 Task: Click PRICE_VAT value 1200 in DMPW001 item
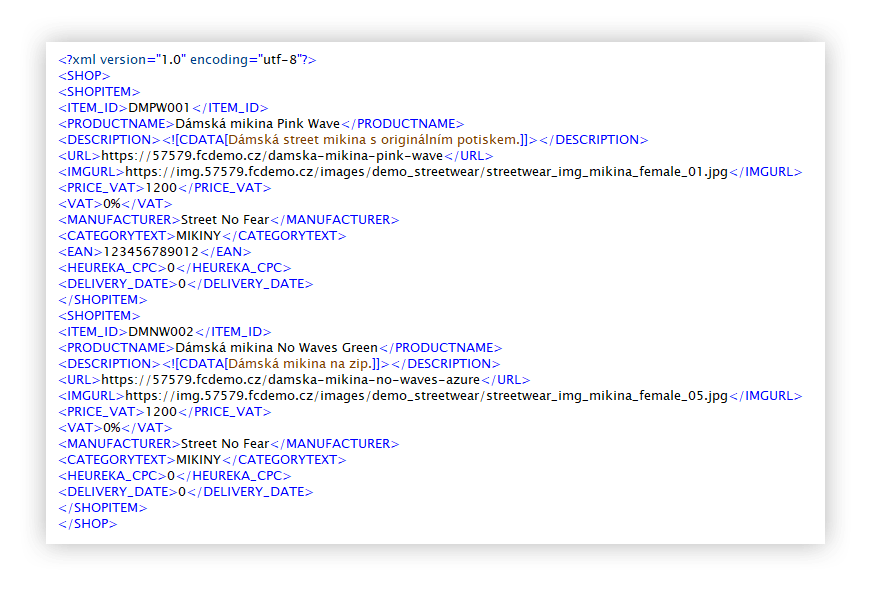pos(160,188)
